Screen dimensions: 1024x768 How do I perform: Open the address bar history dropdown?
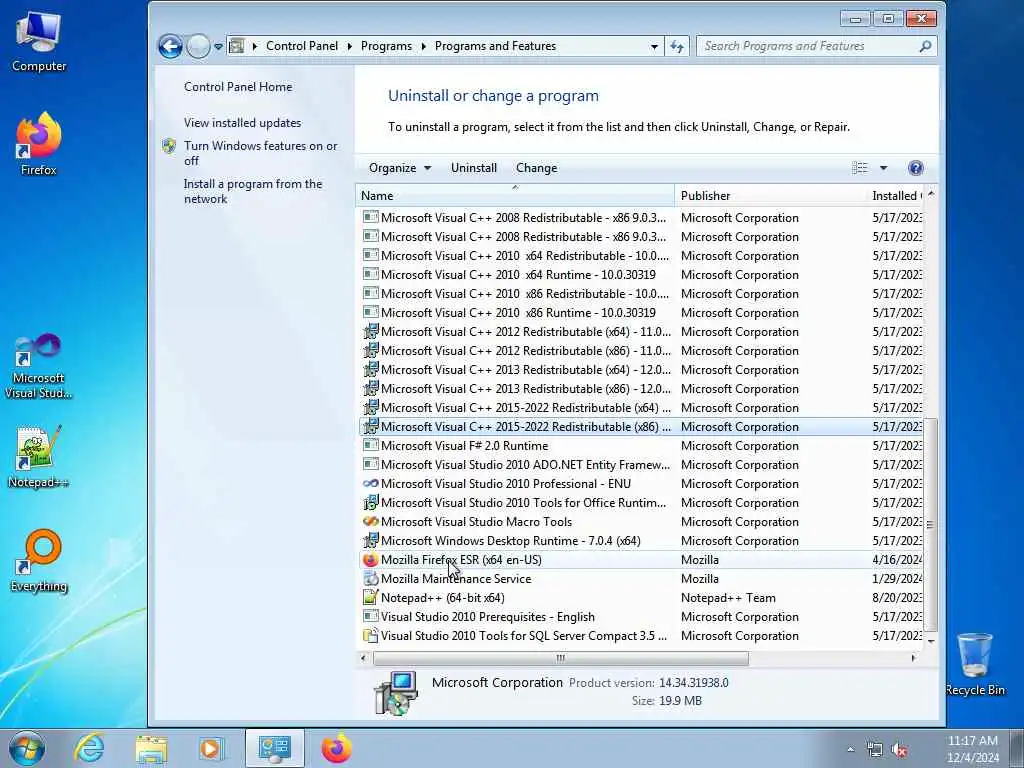click(654, 47)
